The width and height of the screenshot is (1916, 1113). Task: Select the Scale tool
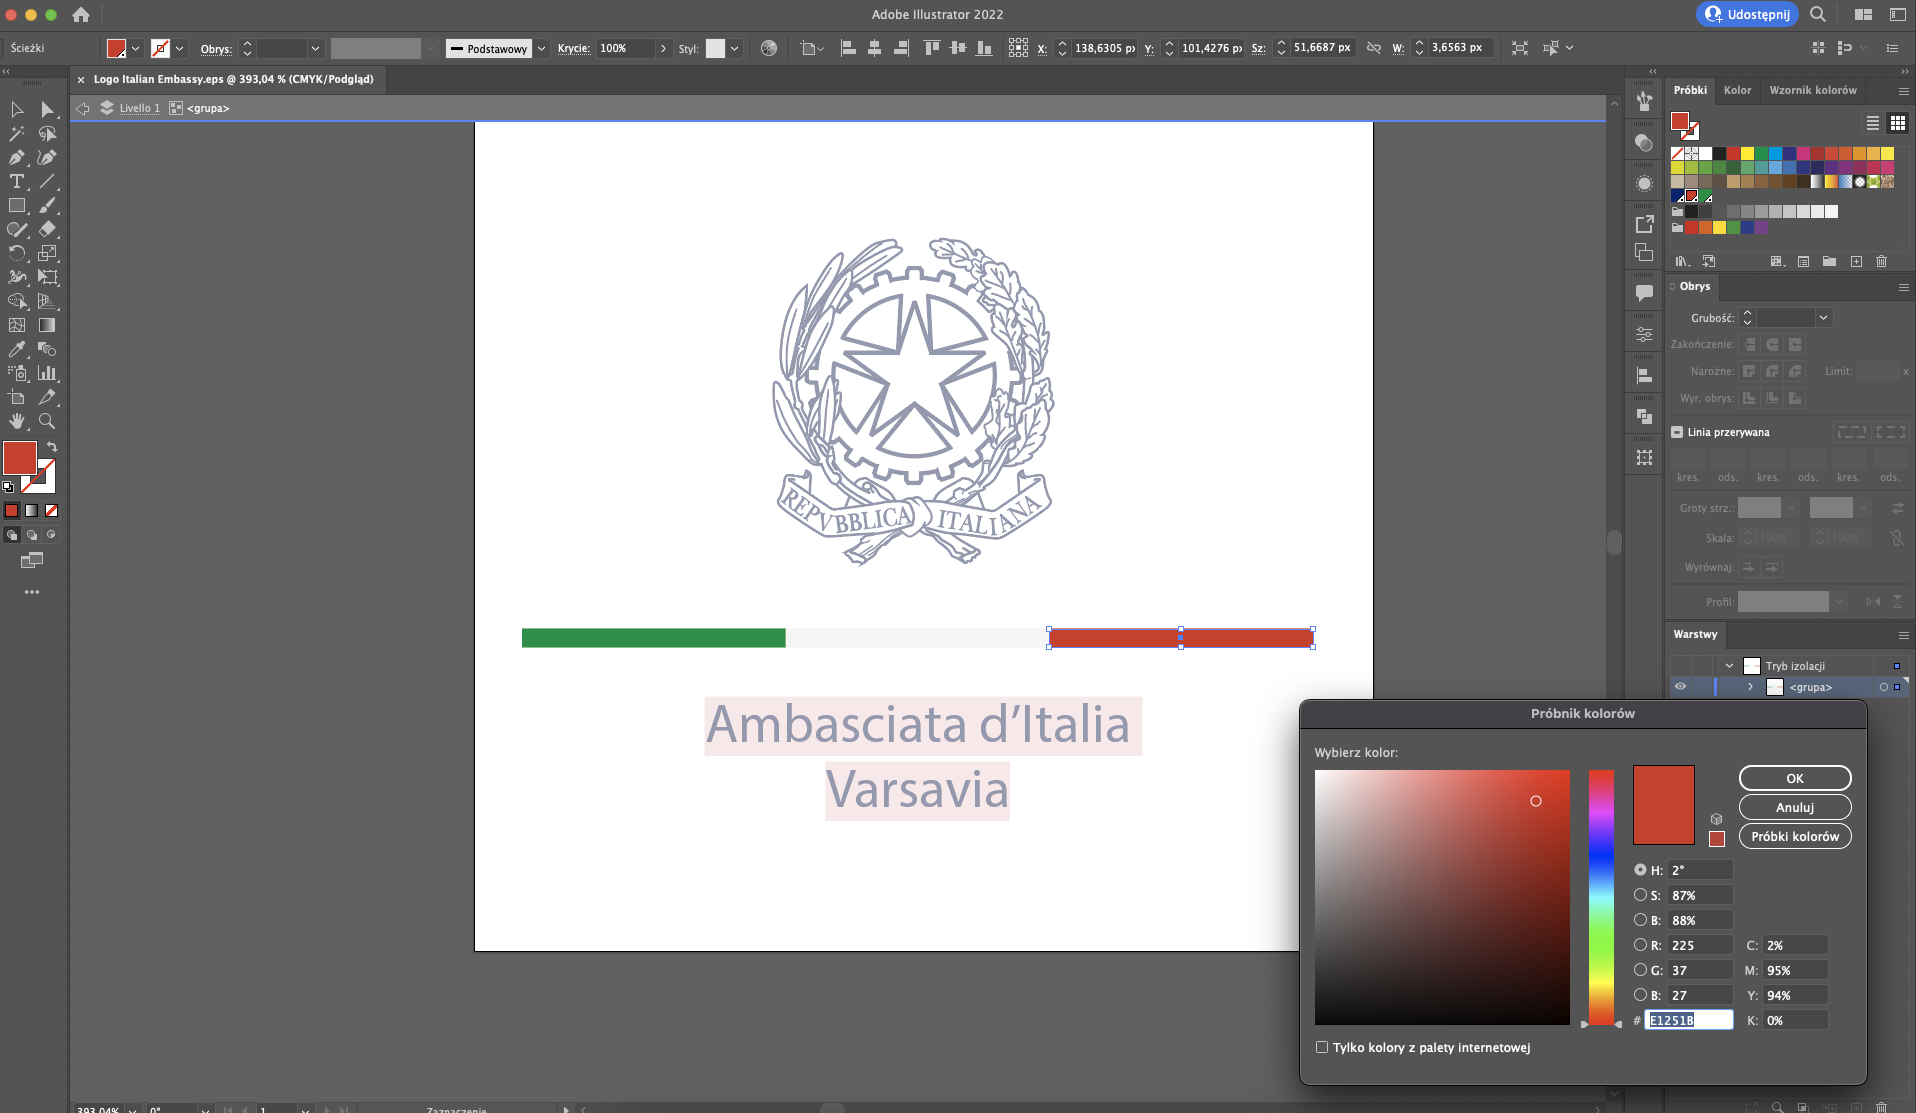(x=47, y=253)
